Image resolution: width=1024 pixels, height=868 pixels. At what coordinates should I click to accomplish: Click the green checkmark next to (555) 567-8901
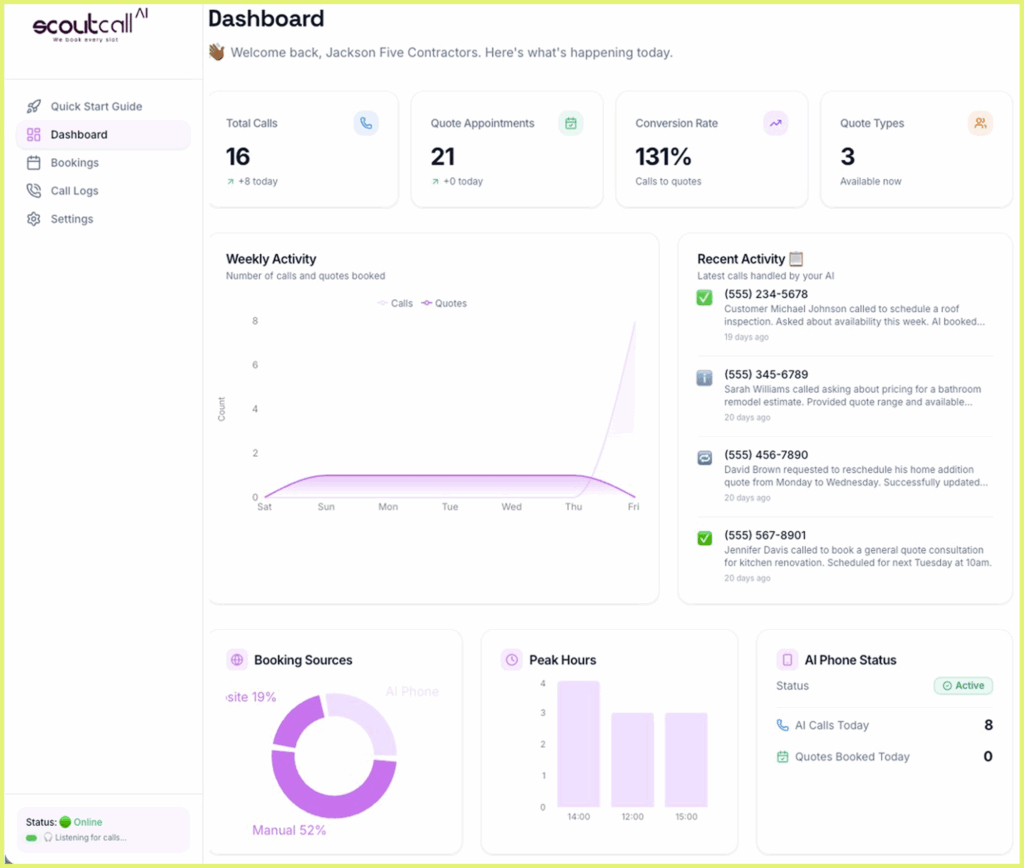(x=704, y=538)
